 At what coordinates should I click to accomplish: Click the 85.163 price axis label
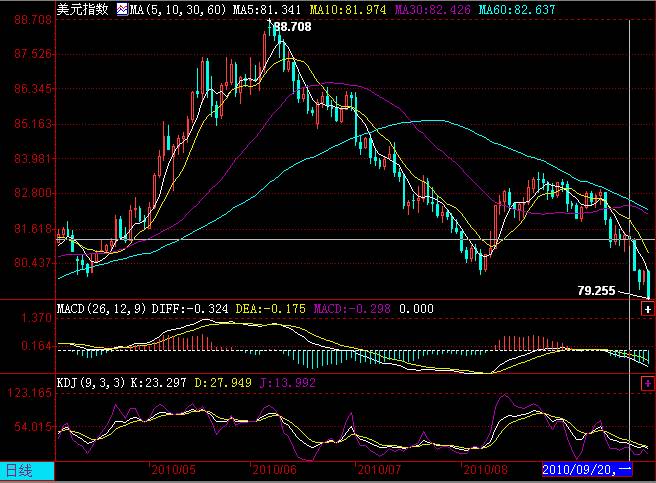click(33, 124)
